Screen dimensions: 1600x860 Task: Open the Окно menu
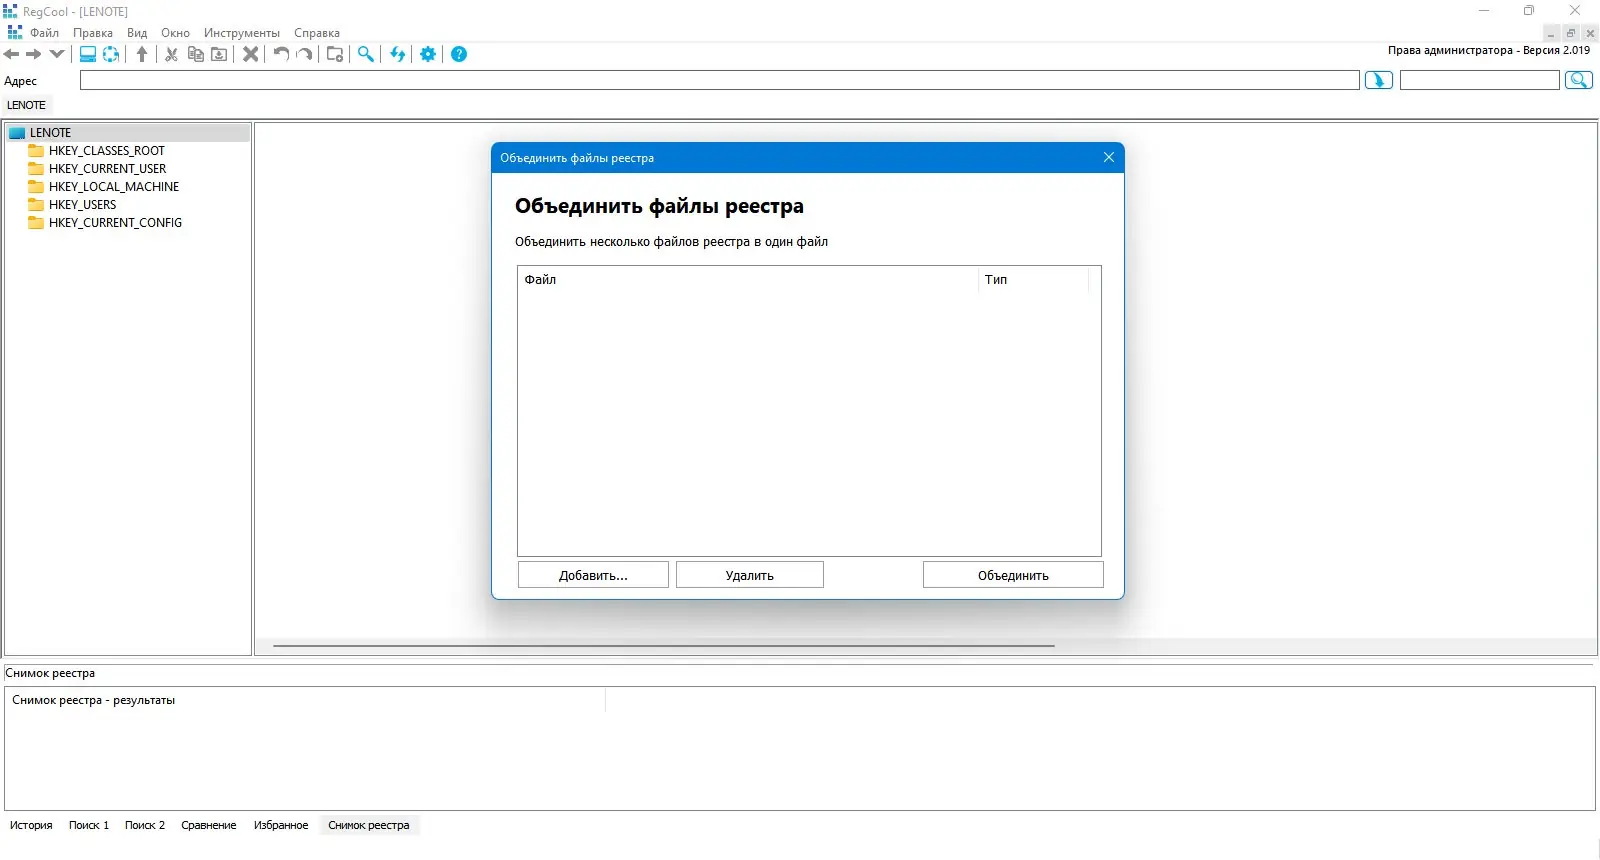pyautogui.click(x=175, y=33)
